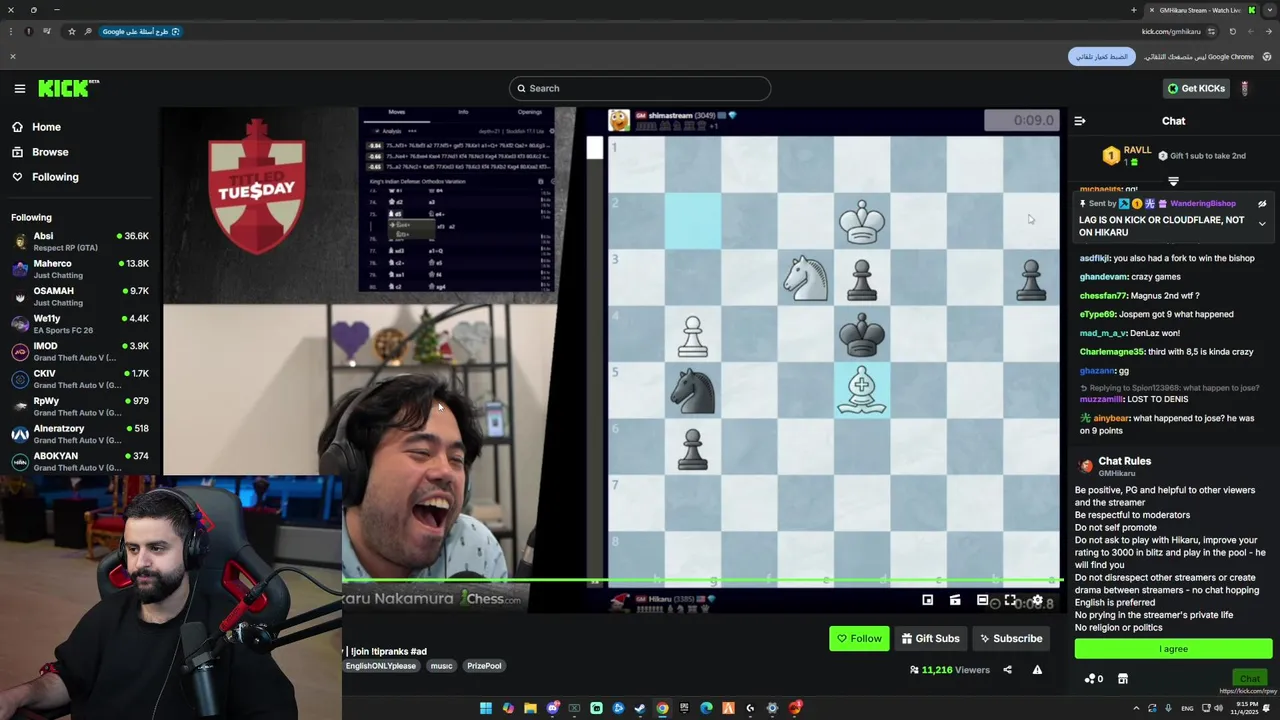1280x720 pixels.
Task: Click the Google Lens ask chip
Action: point(140,31)
